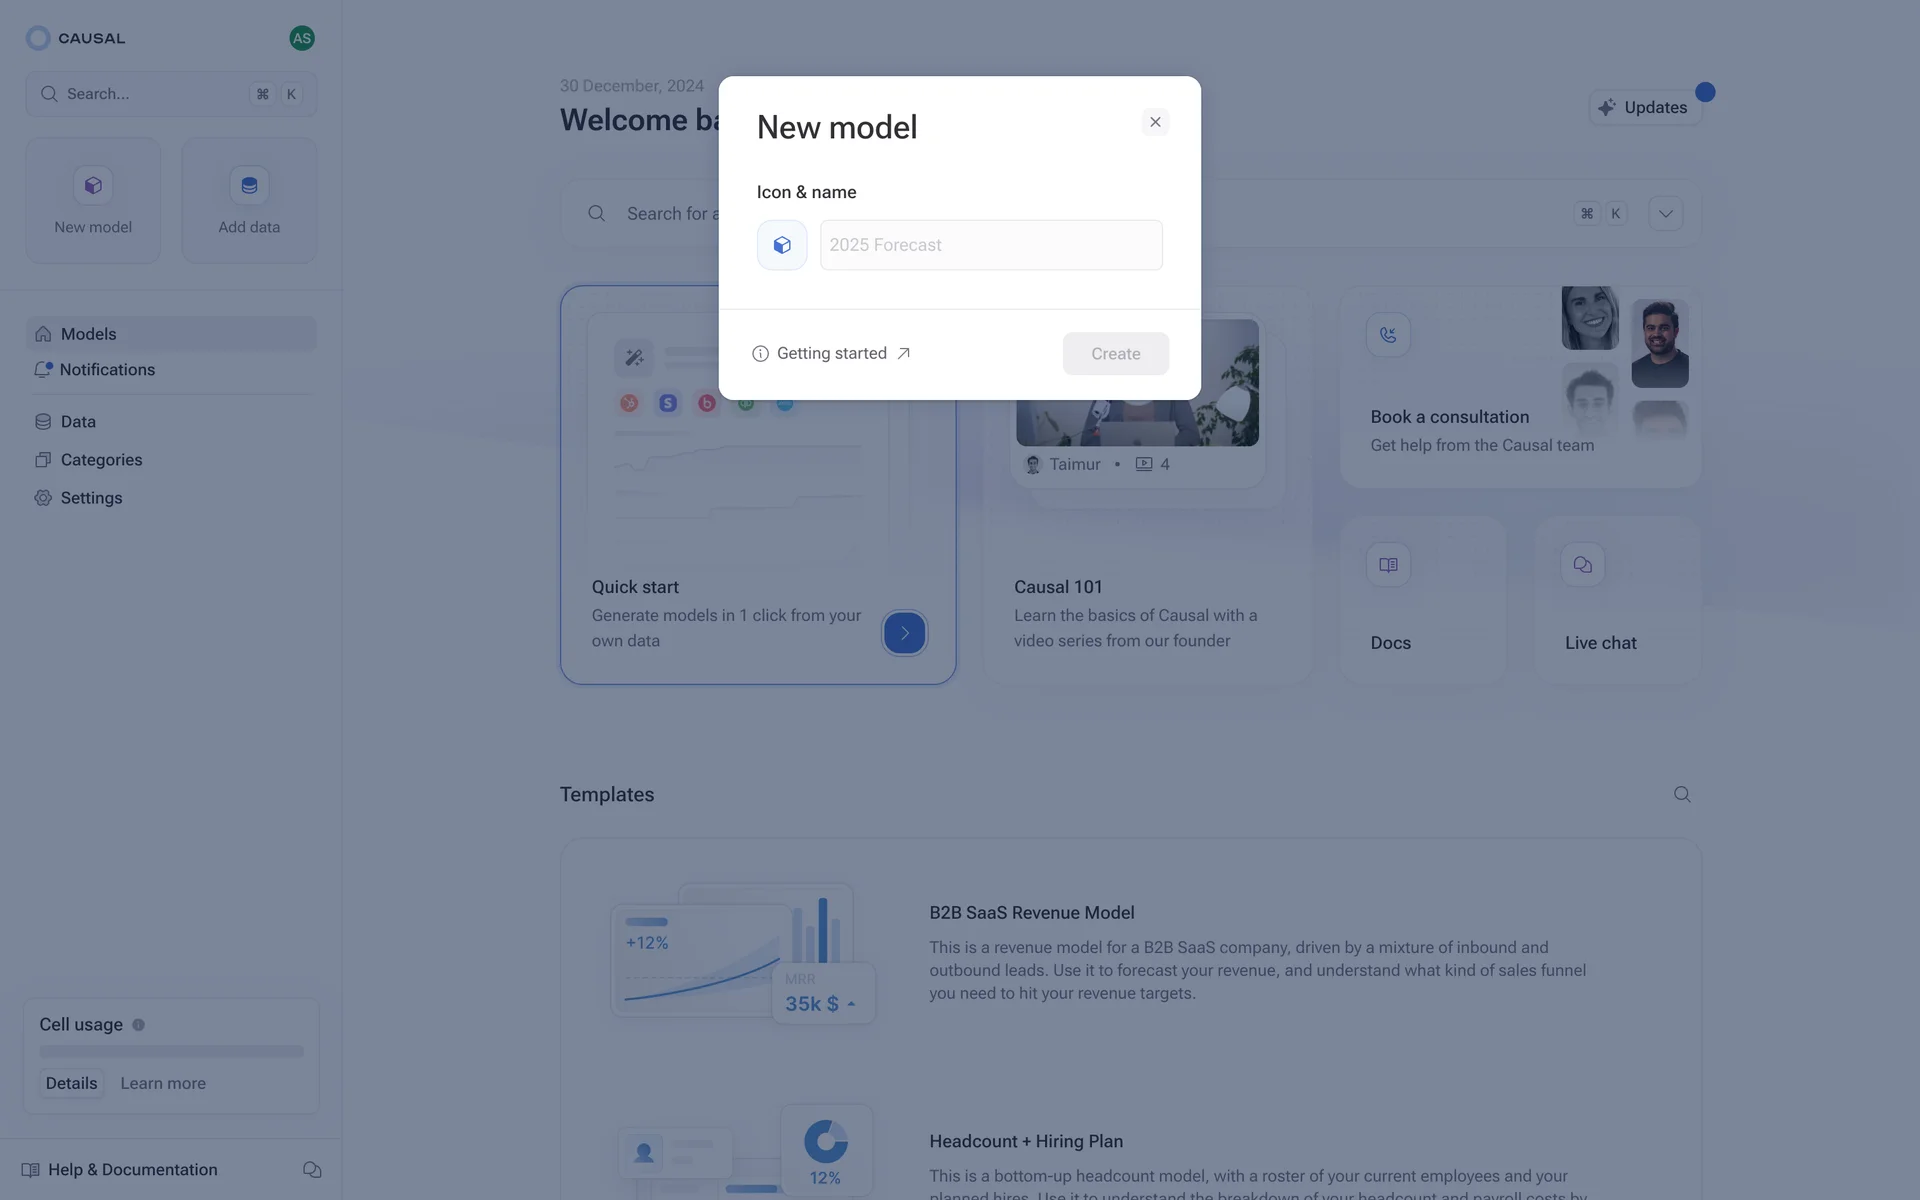Click the Cell usage progress bar

[171, 1052]
